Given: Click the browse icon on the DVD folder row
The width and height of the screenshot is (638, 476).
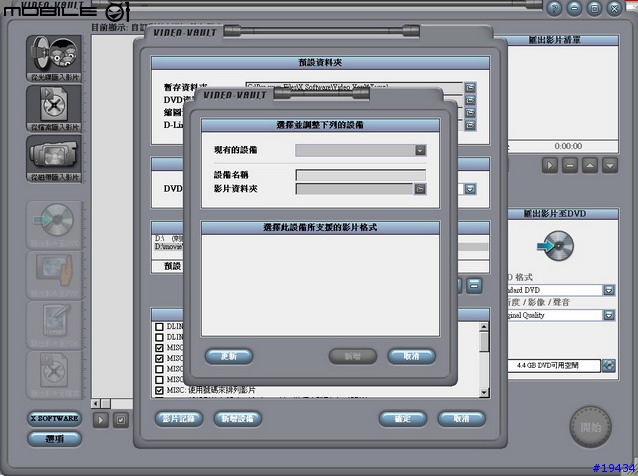Looking at the screenshot, I should 470,100.
